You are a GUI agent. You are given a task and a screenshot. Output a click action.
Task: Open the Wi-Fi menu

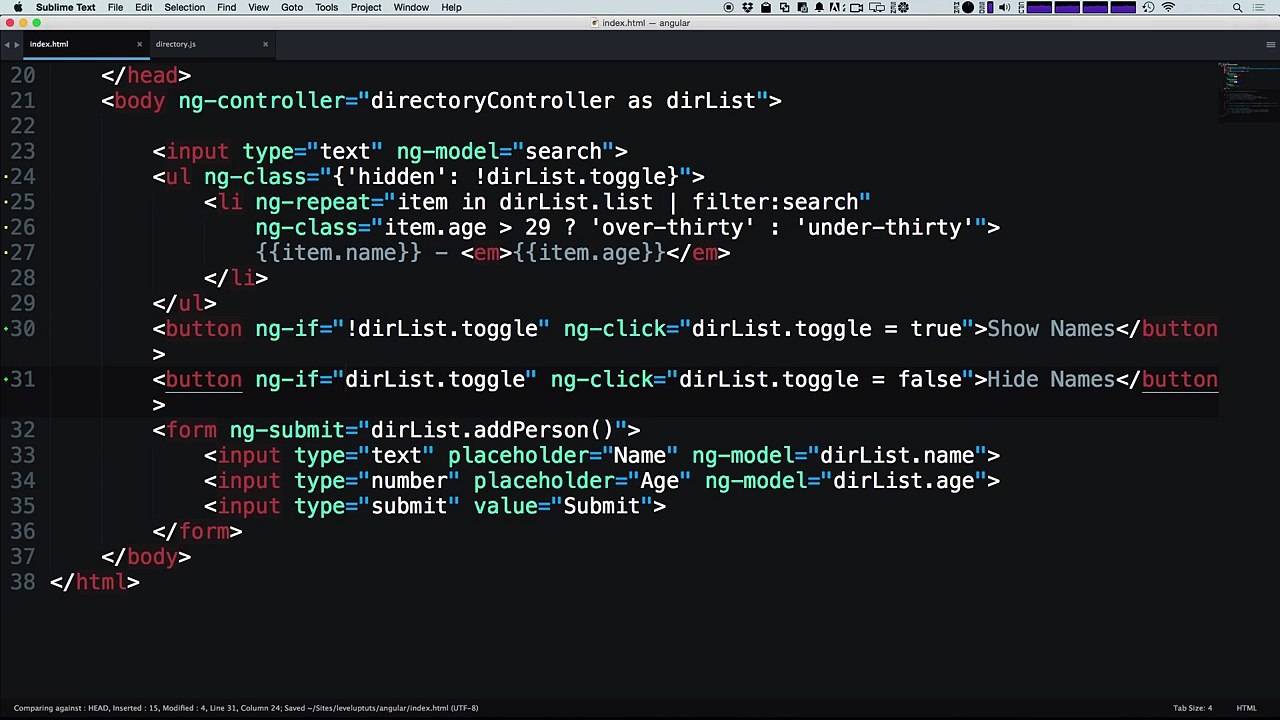(1168, 7)
